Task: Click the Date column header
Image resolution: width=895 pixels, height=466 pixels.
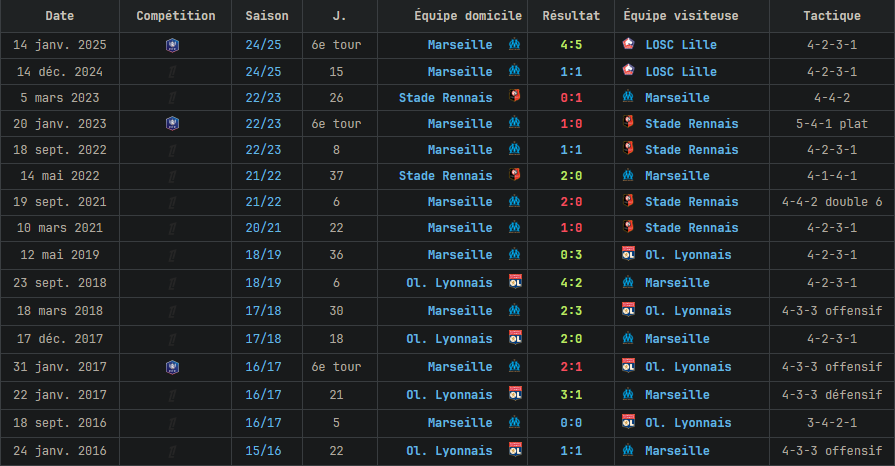Action: click(59, 16)
